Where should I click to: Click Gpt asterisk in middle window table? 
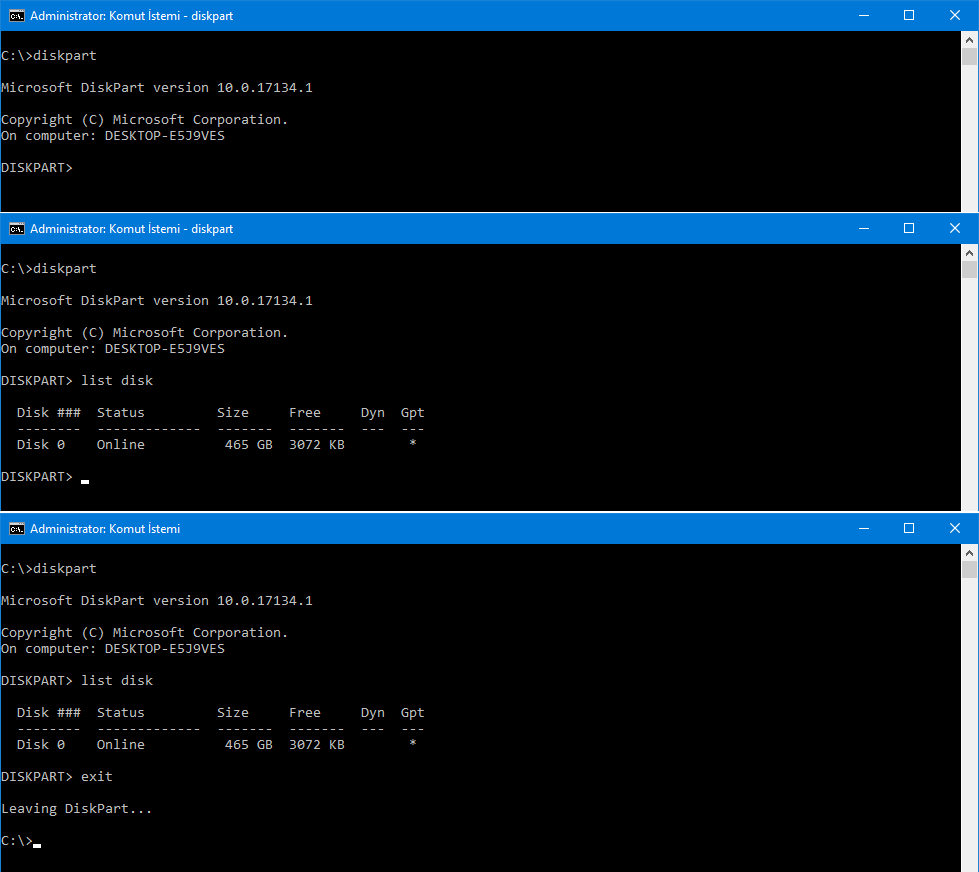413,443
